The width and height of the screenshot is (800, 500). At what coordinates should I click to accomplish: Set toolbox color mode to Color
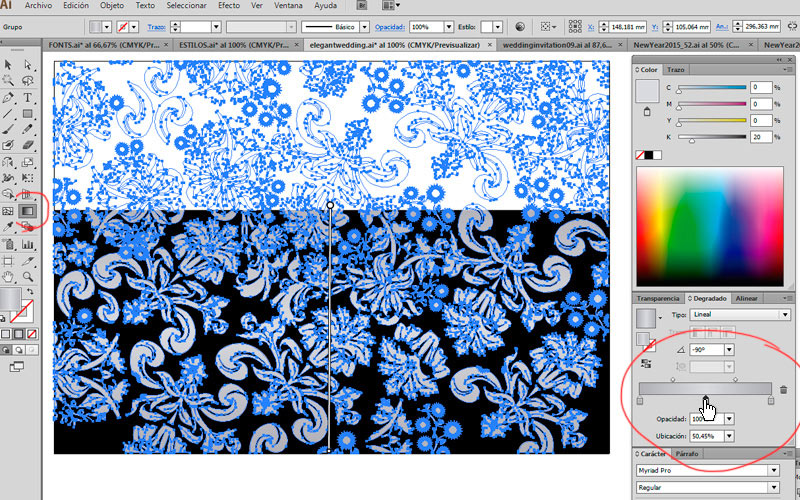pyautogui.click(x=6, y=335)
